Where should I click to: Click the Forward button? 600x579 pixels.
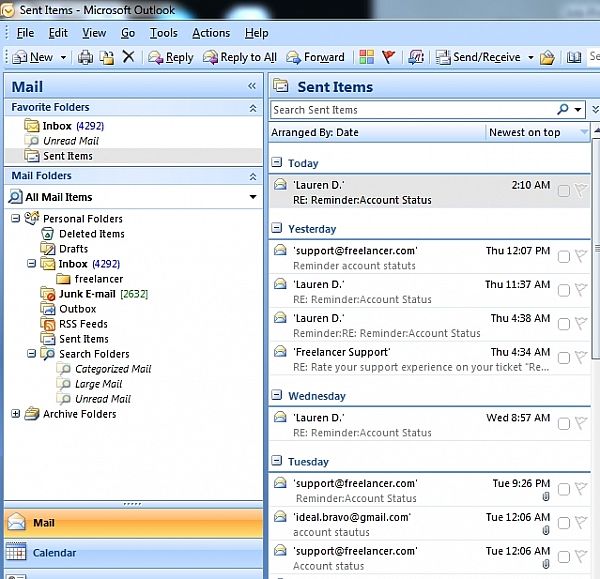(x=316, y=58)
